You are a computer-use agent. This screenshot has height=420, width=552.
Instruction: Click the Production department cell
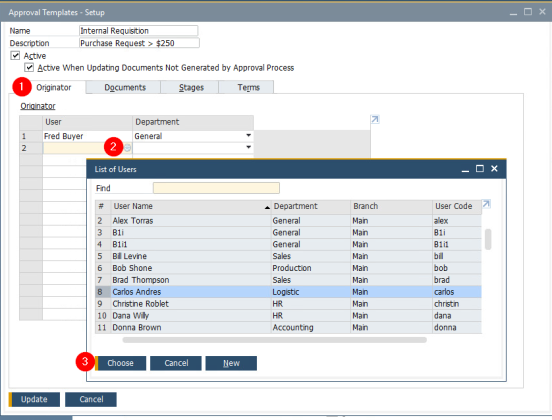311,268
